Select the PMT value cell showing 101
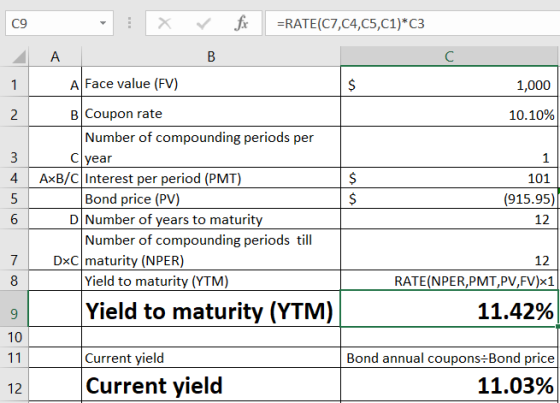The width and height of the screenshot is (560, 403). pyautogui.click(x=449, y=178)
